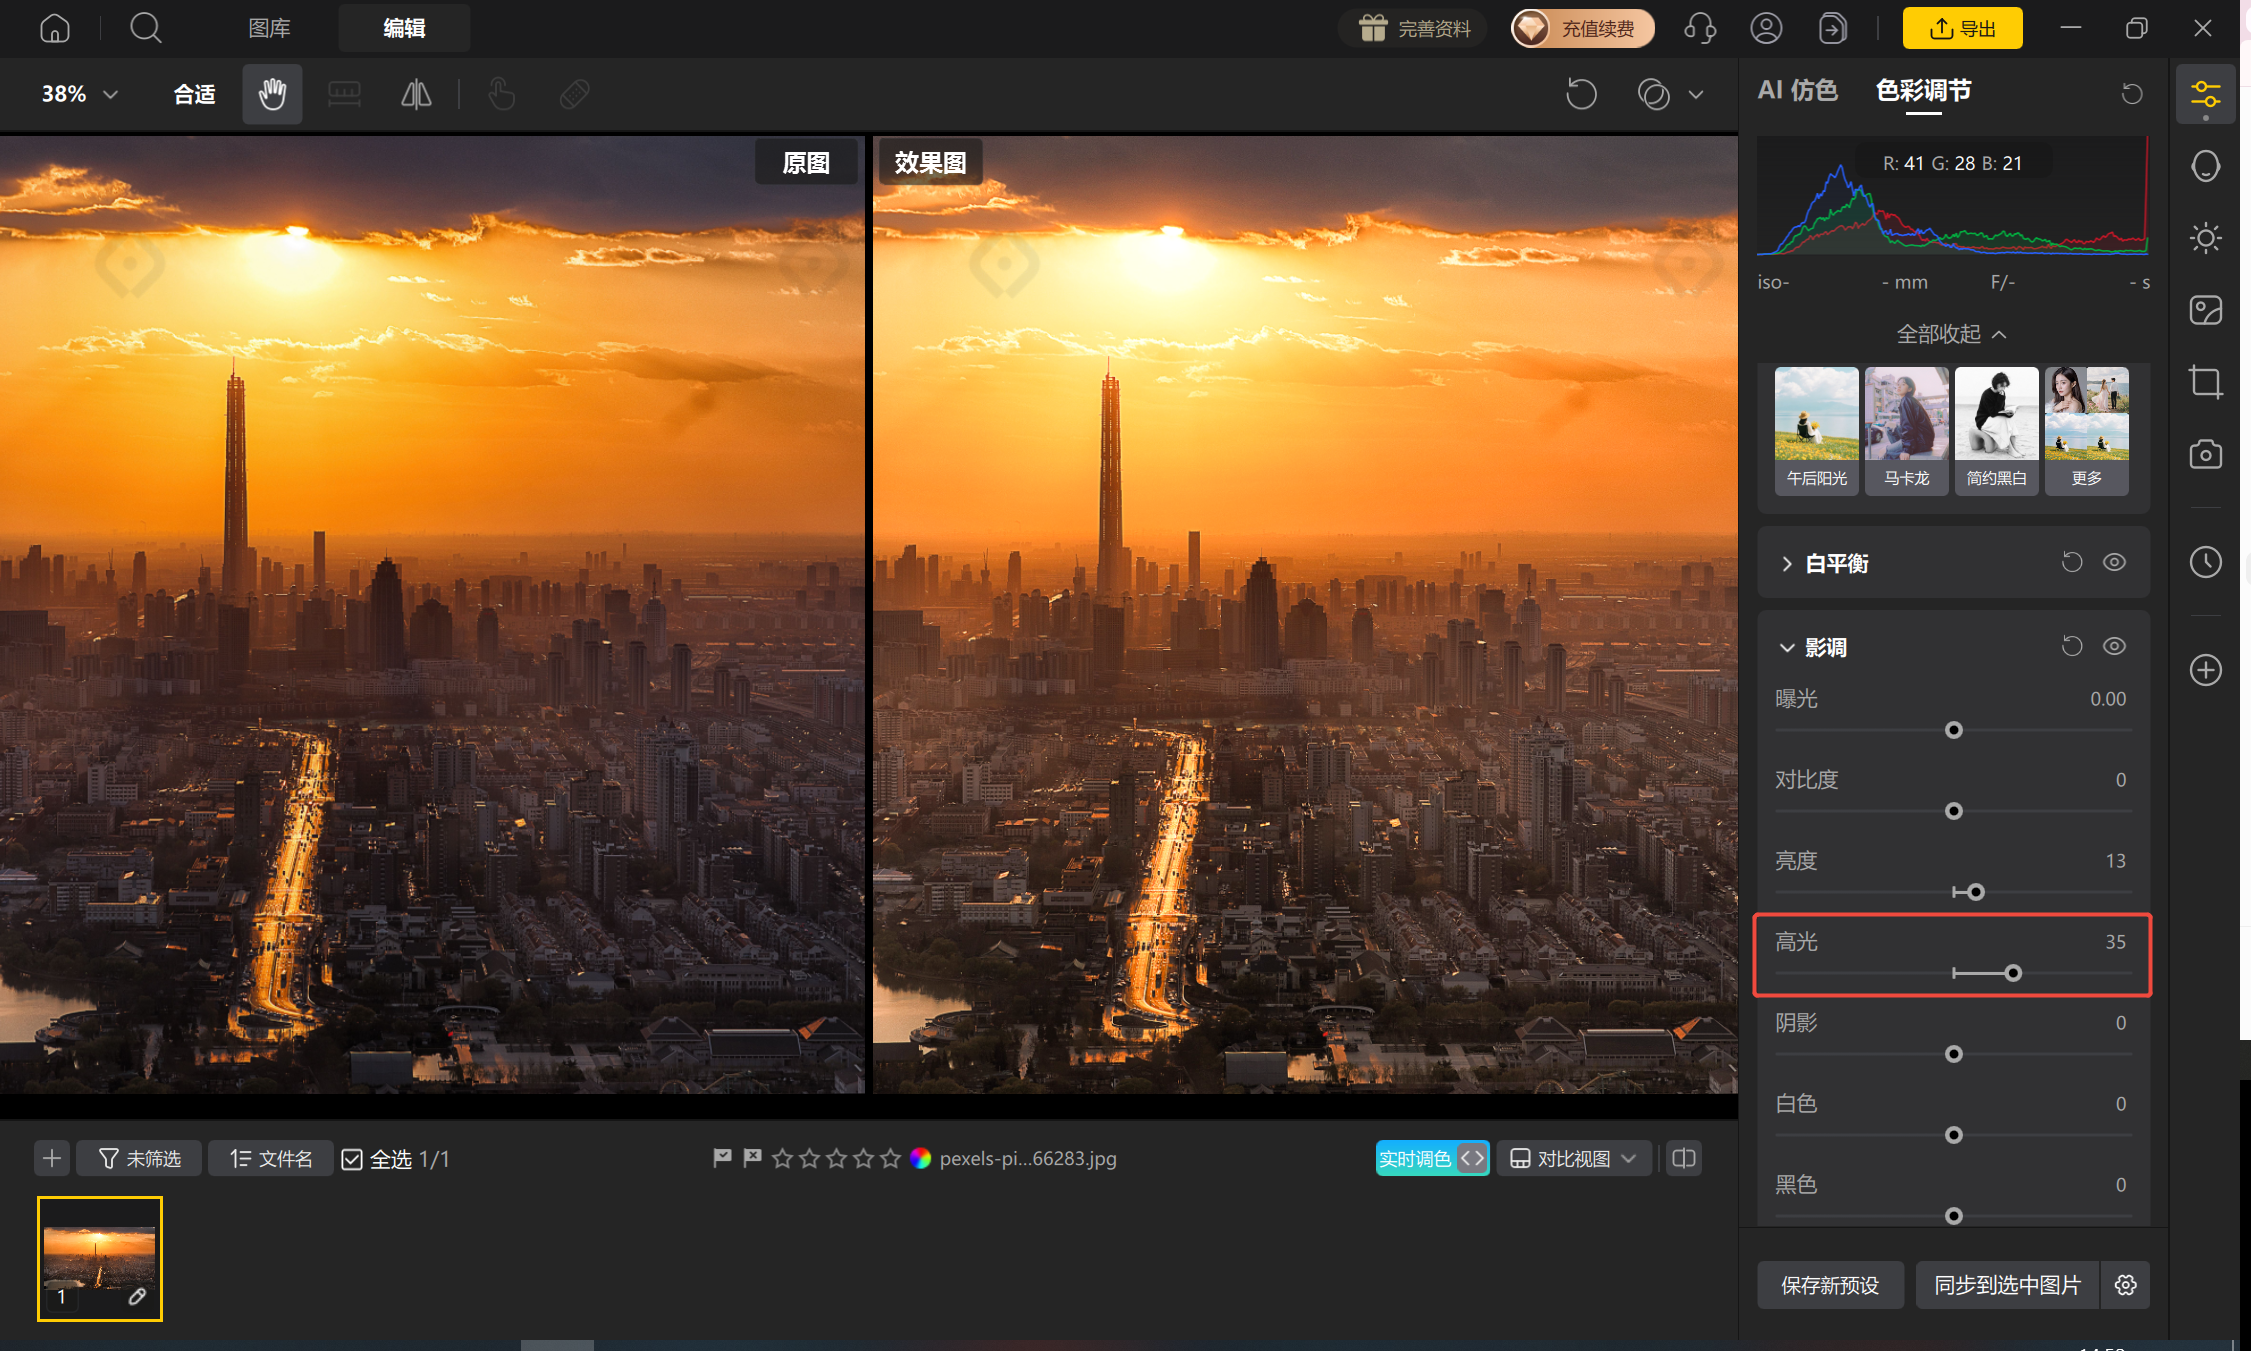Collapse presets with 全部收起
The width and height of the screenshot is (2251, 1351).
tap(1951, 334)
